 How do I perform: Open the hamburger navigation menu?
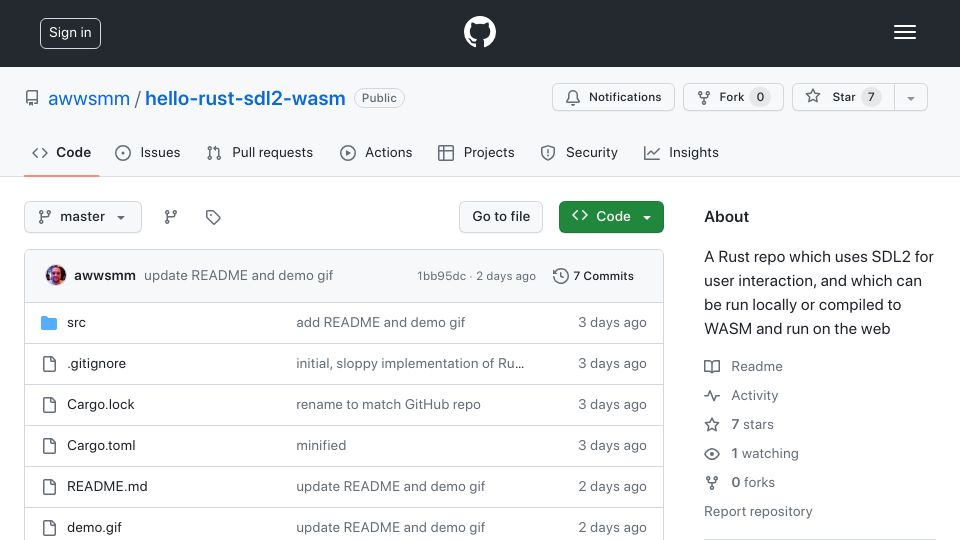(x=904, y=32)
